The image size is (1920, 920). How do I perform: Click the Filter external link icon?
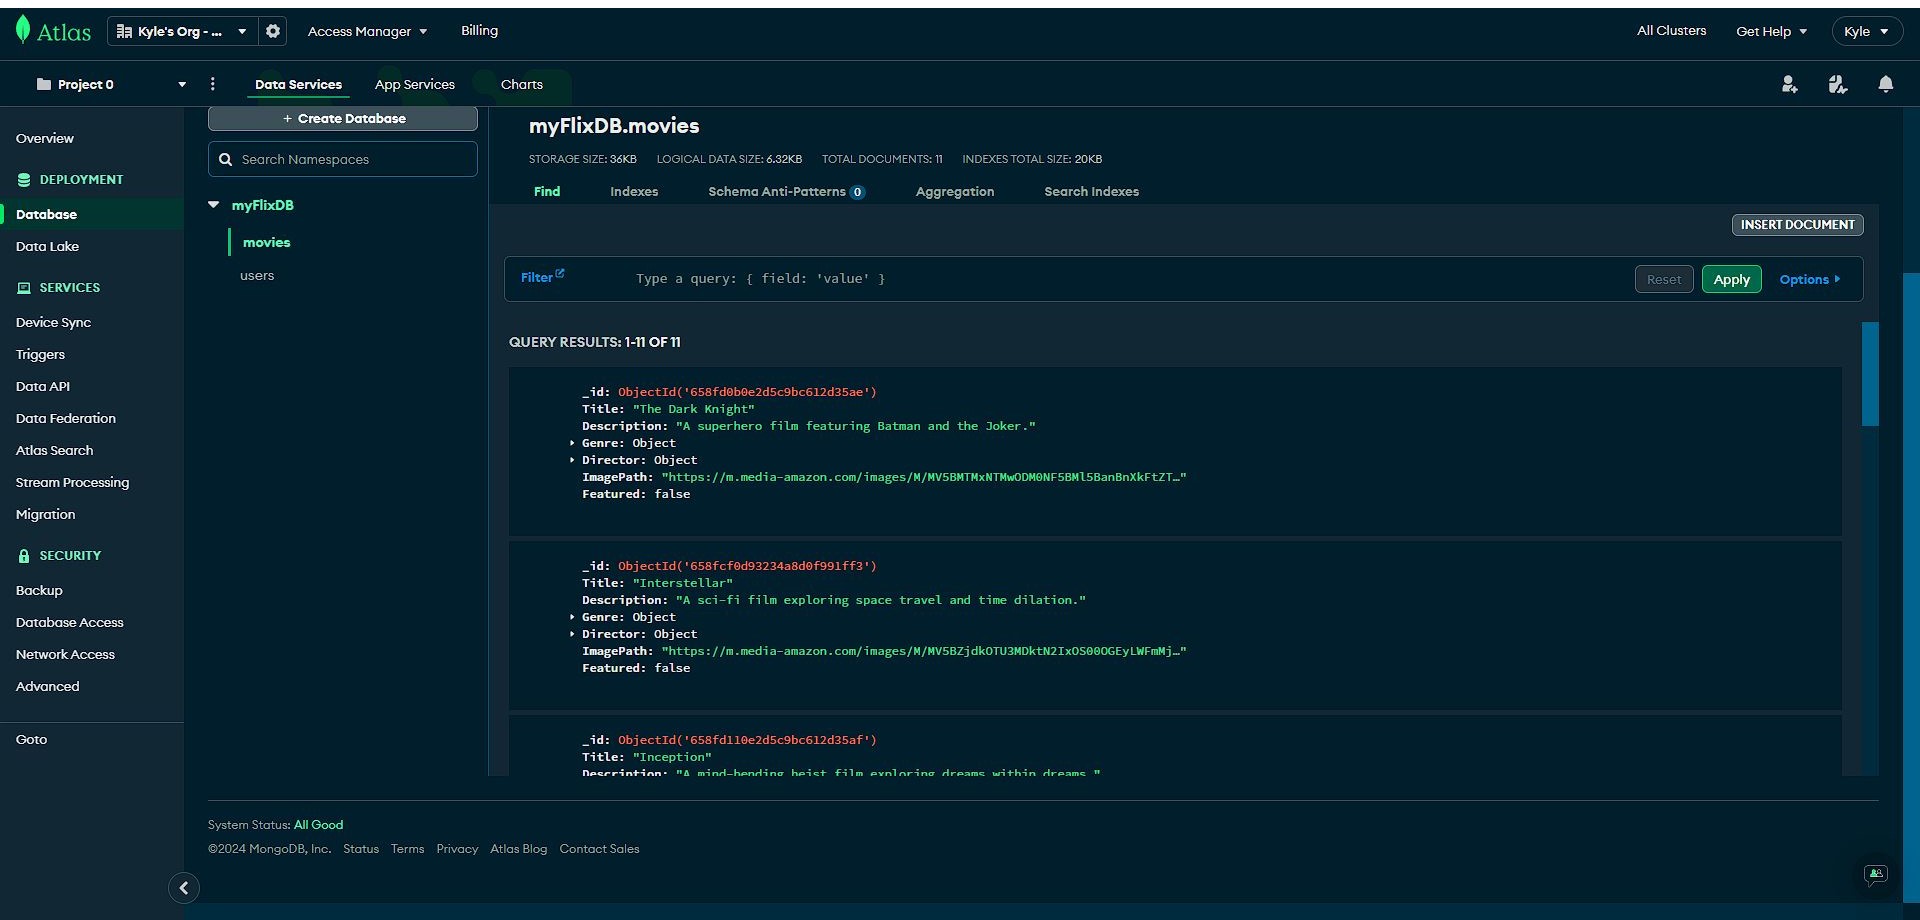point(560,273)
